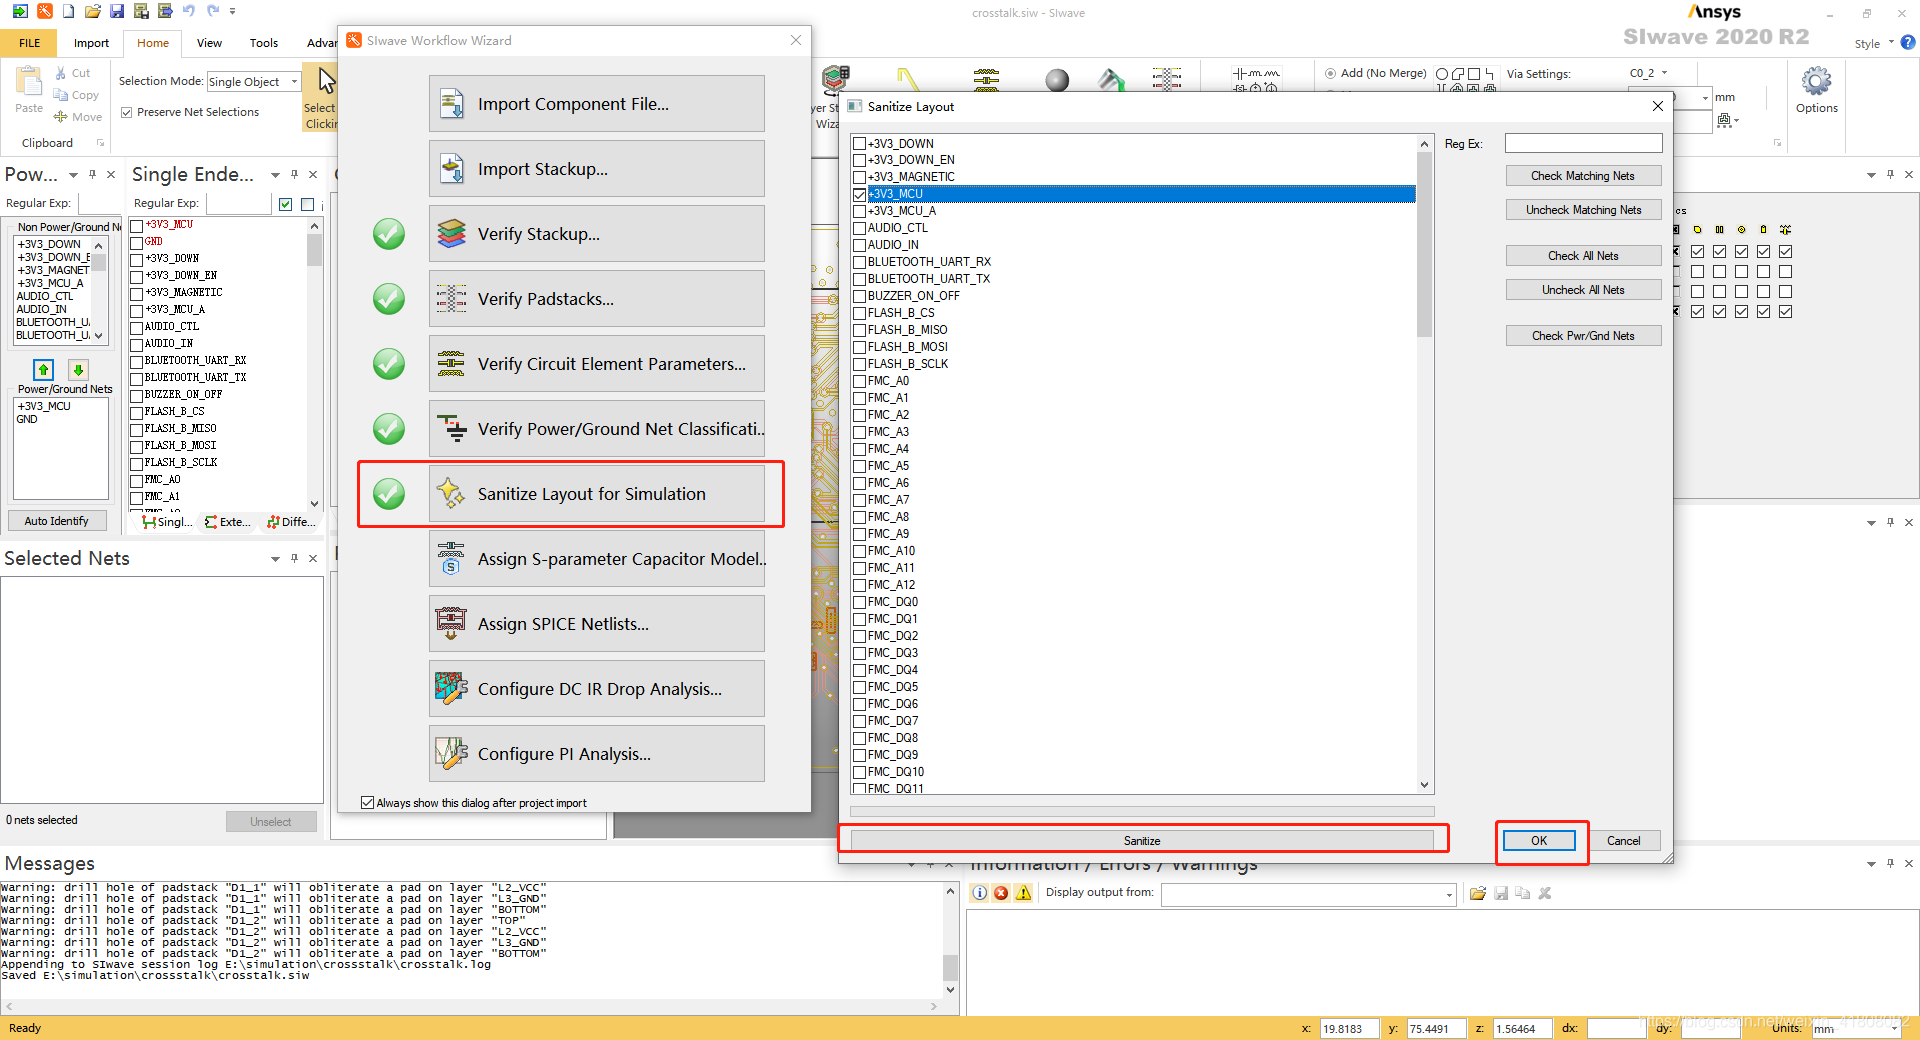Click the Verify Padstacks icon

(x=452, y=299)
